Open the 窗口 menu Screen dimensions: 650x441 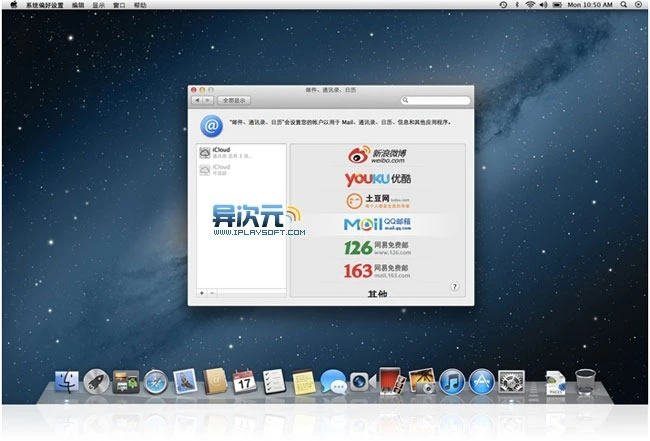tap(119, 5)
